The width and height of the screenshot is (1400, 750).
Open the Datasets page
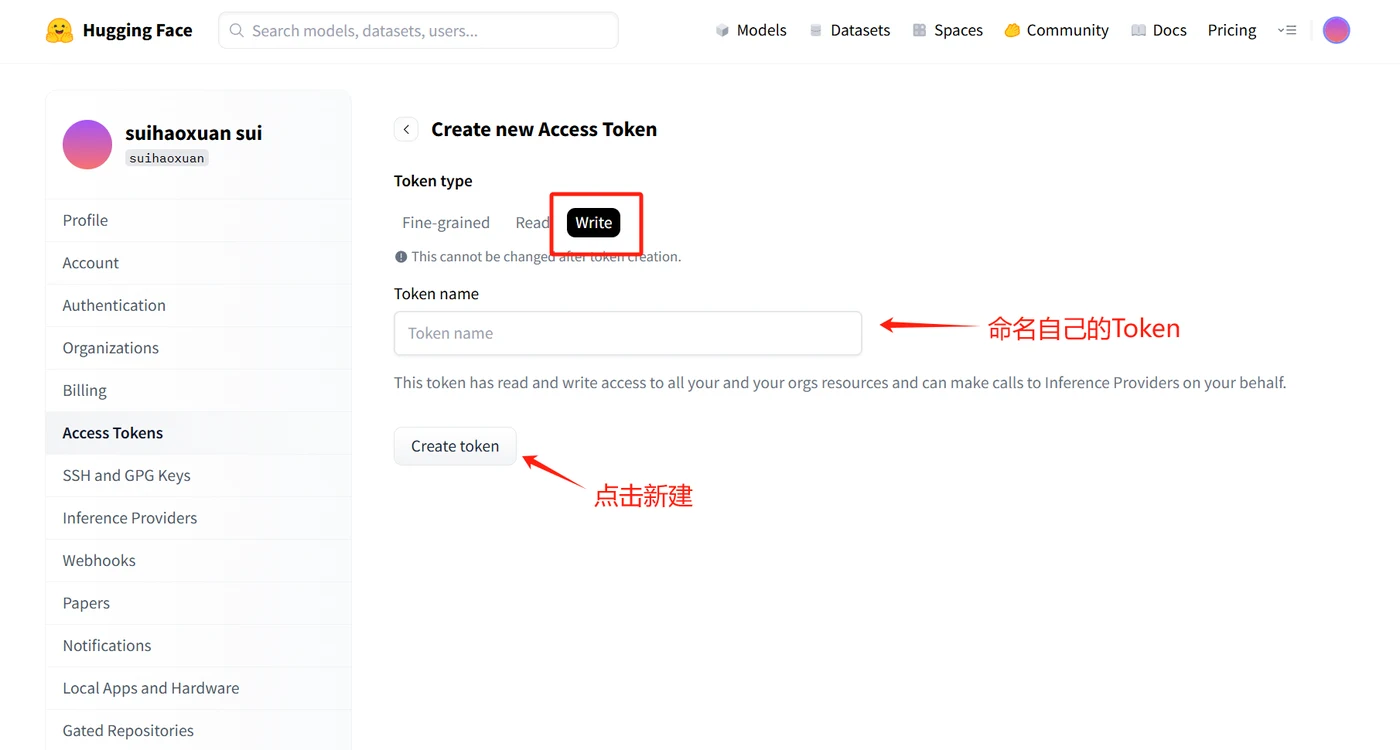850,31
